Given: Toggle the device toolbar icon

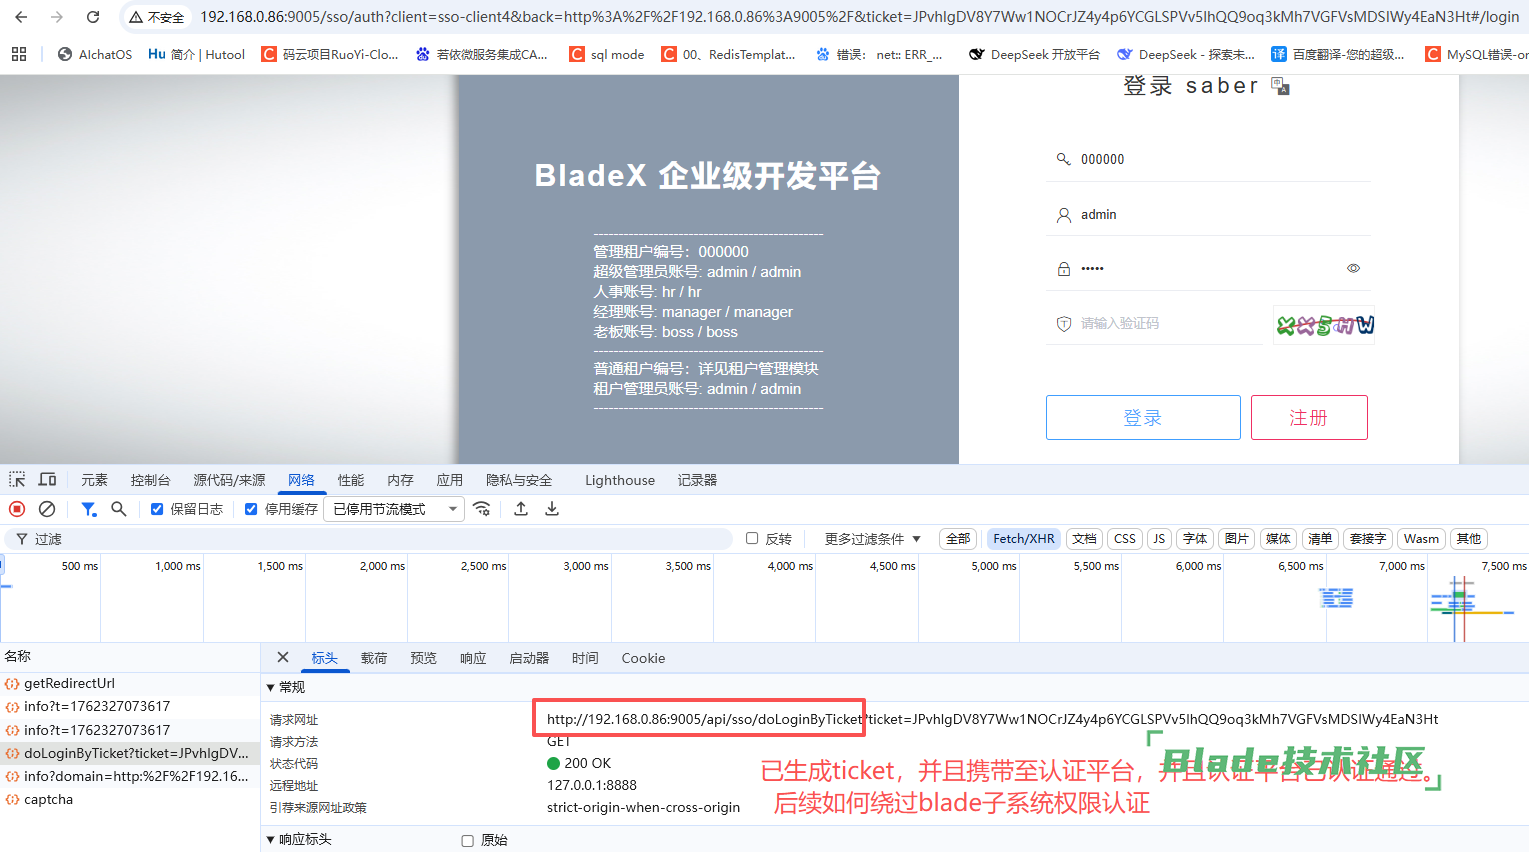Looking at the screenshot, I should pos(47,480).
